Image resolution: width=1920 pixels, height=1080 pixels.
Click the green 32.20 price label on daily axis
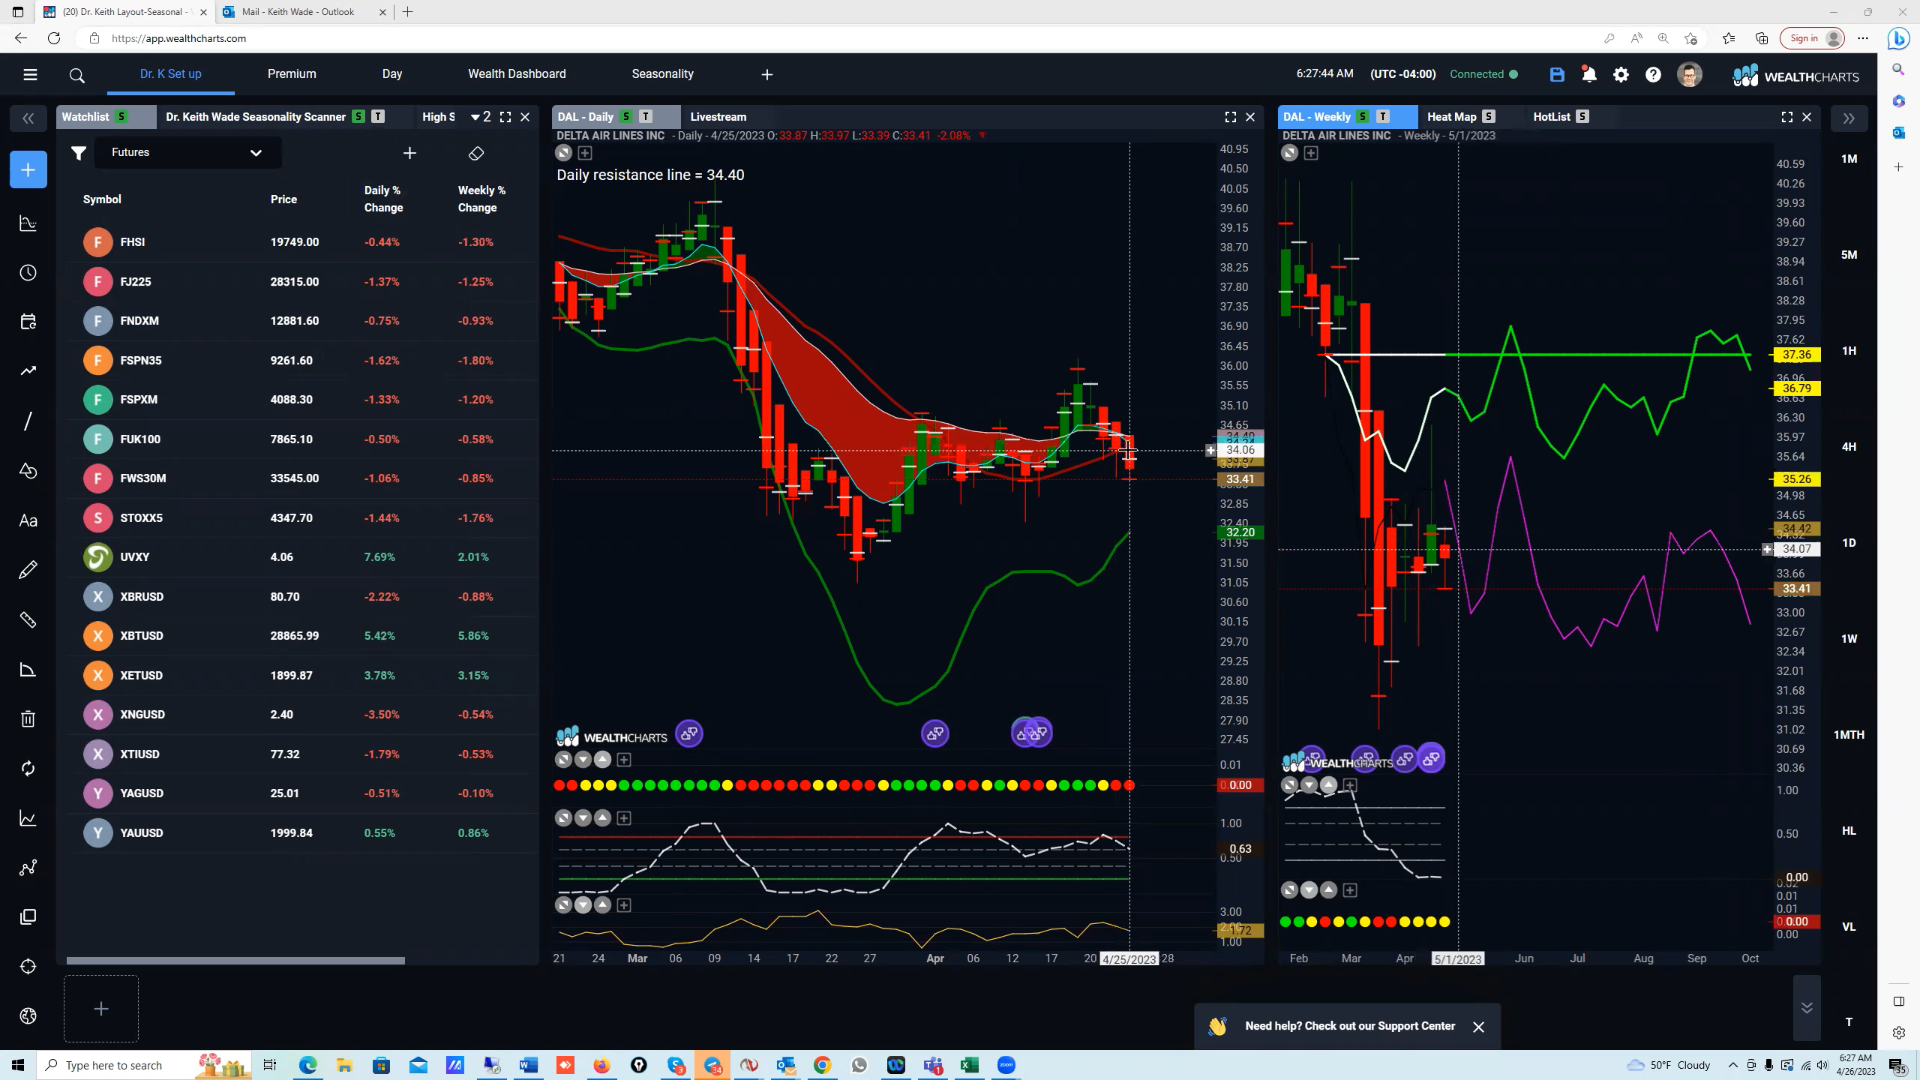click(1240, 533)
